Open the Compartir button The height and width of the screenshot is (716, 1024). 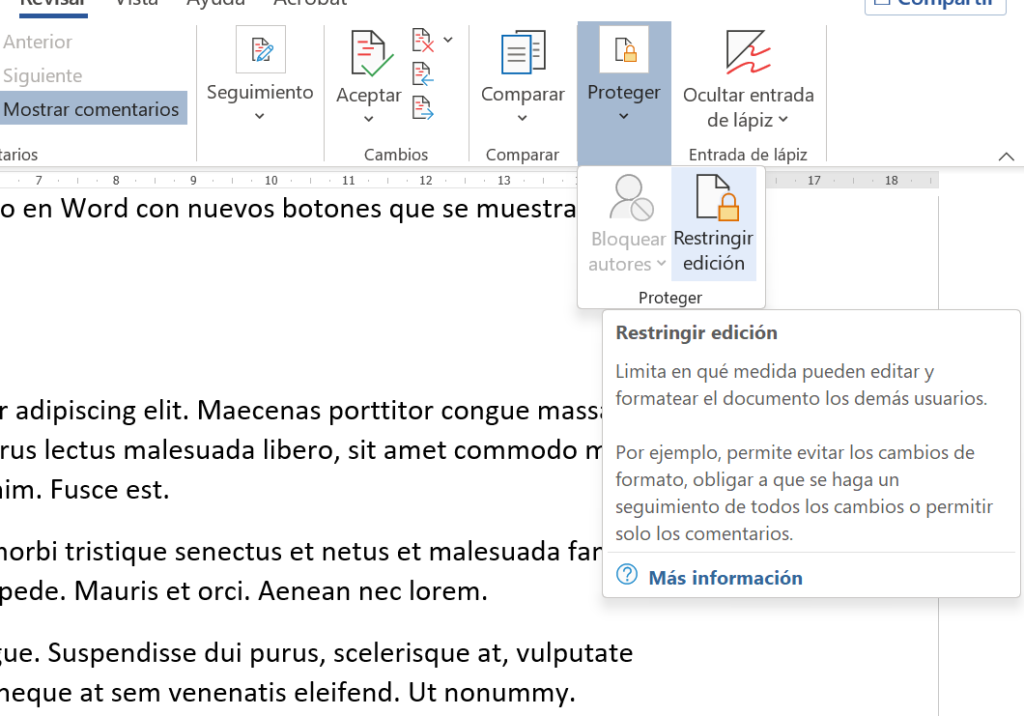coord(935,4)
